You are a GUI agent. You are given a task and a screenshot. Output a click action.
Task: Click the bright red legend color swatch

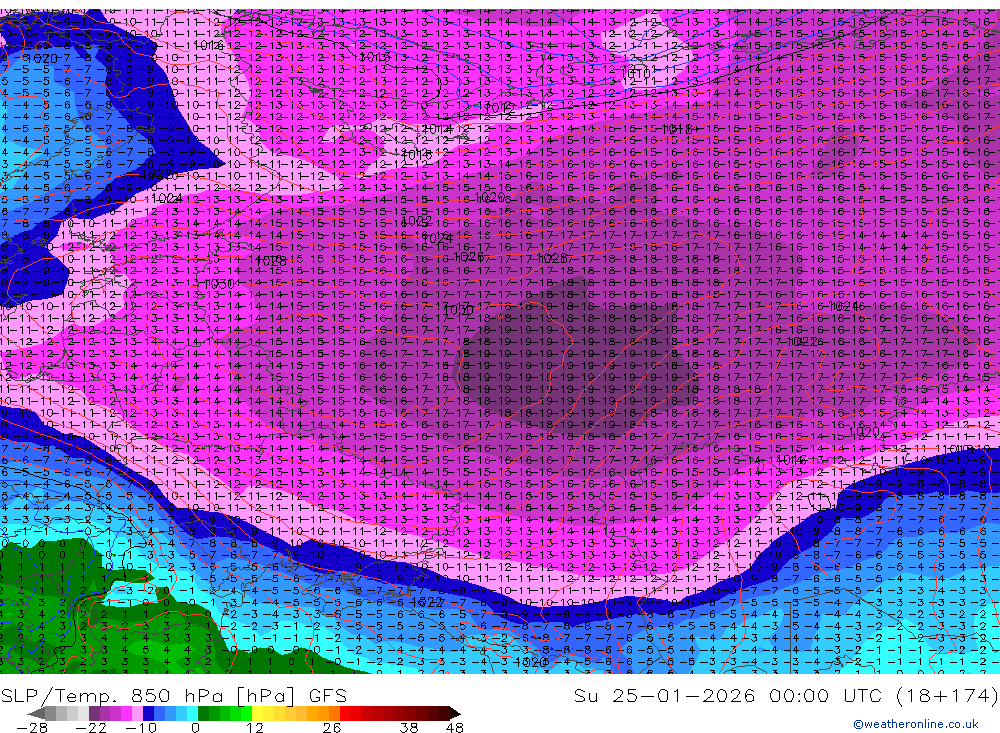click(x=345, y=713)
